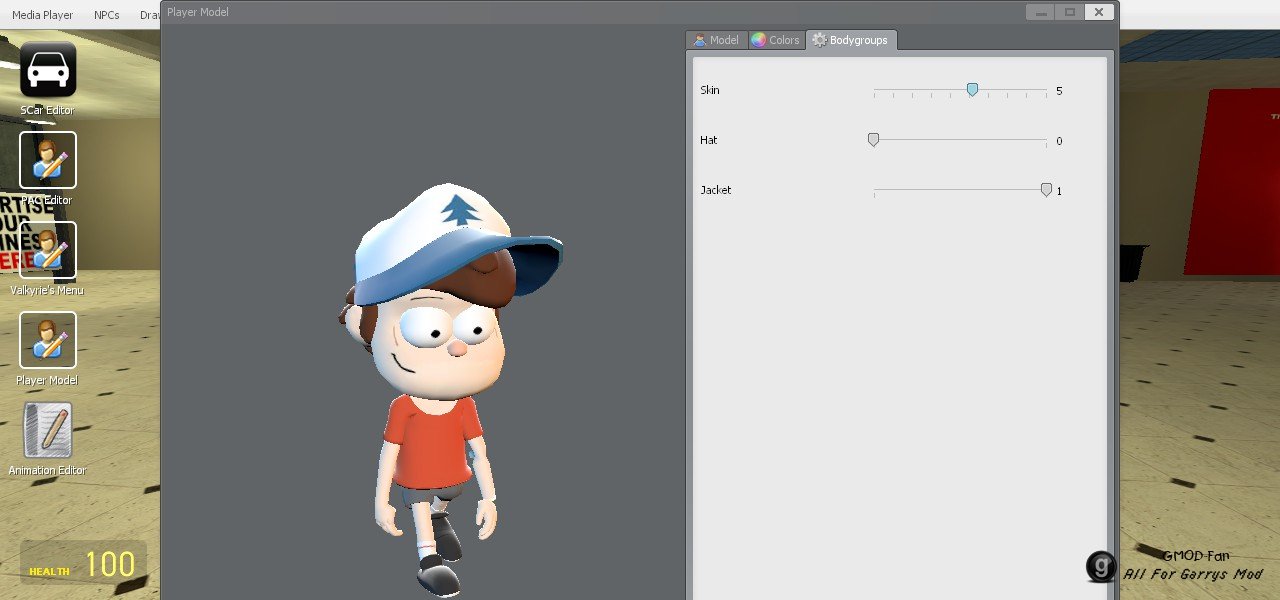The width and height of the screenshot is (1280, 600).
Task: Open the Player Model desktop icon
Action: click(48, 341)
